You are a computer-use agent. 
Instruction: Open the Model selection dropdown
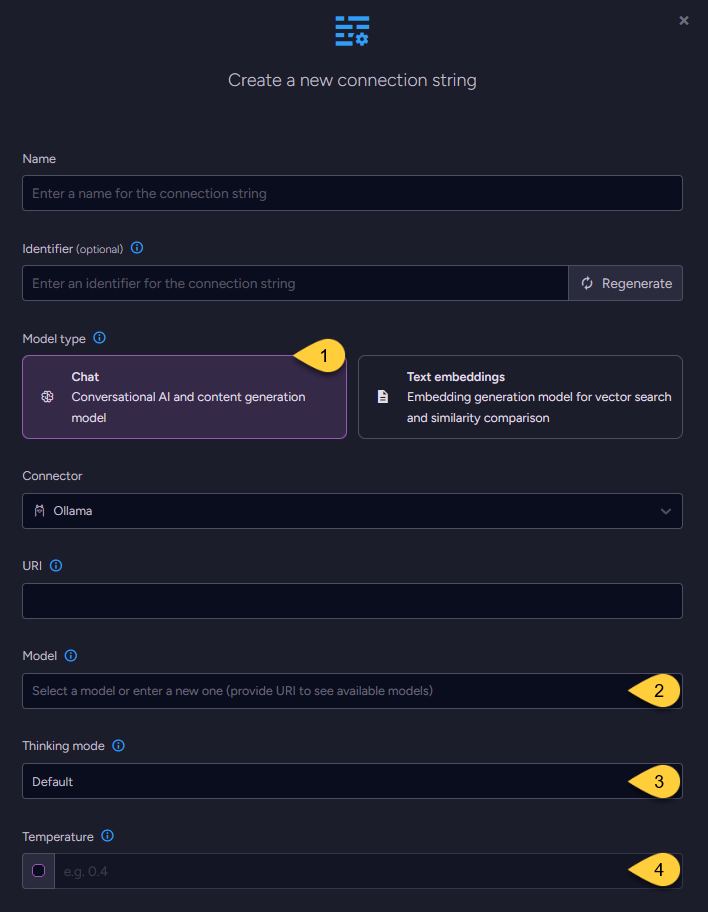coord(352,690)
